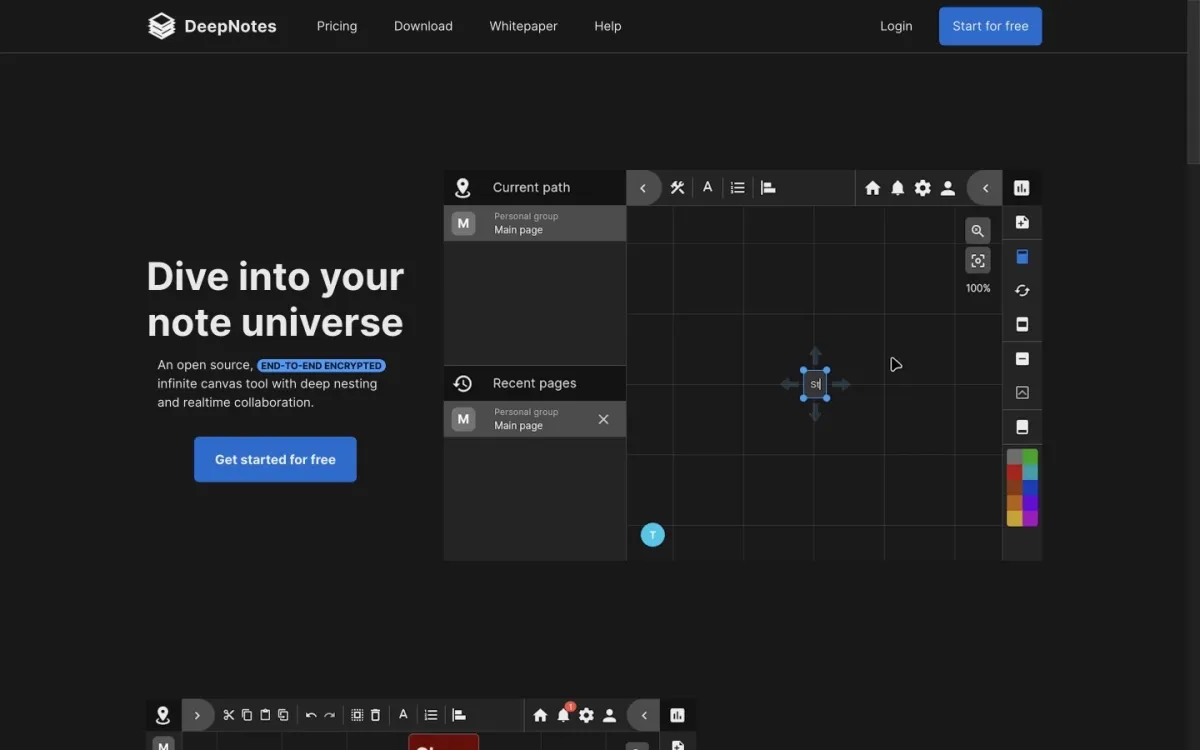1200x750 pixels.
Task: Click Get started for free button
Action: coord(275,460)
